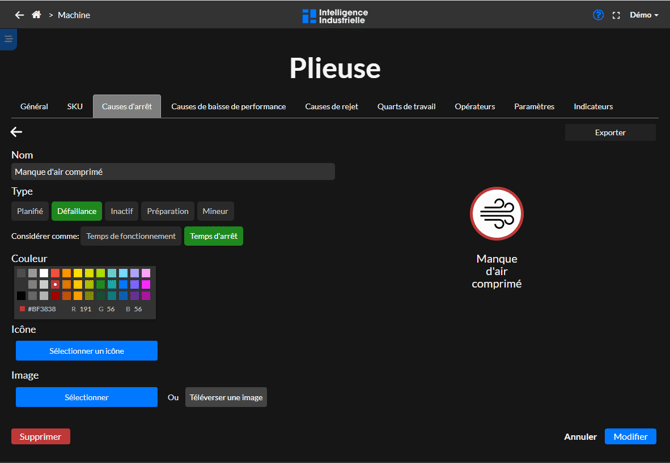Go to home via house icon
670x463 pixels.
coord(37,15)
